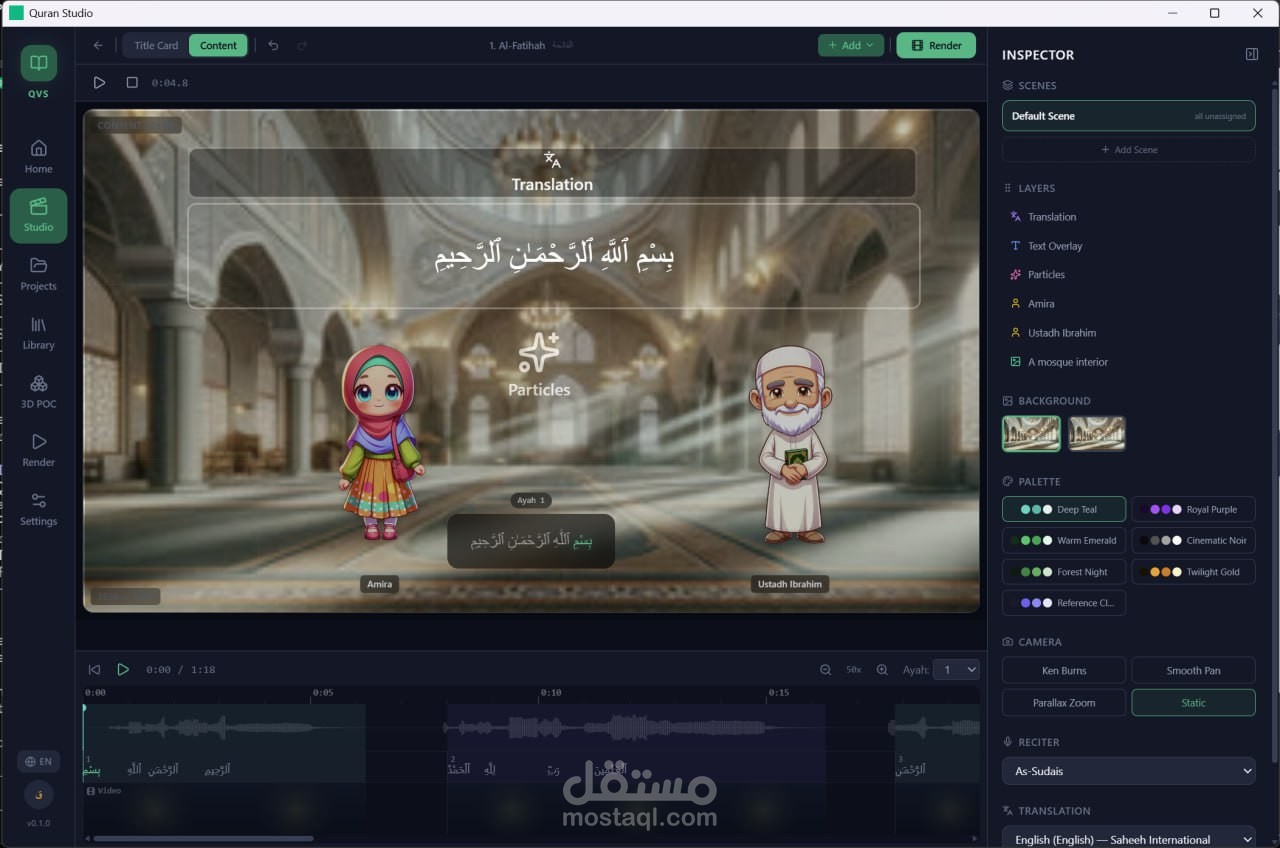Image resolution: width=1280 pixels, height=848 pixels.
Task: Click the undo arrow in top toolbar
Action: point(272,45)
